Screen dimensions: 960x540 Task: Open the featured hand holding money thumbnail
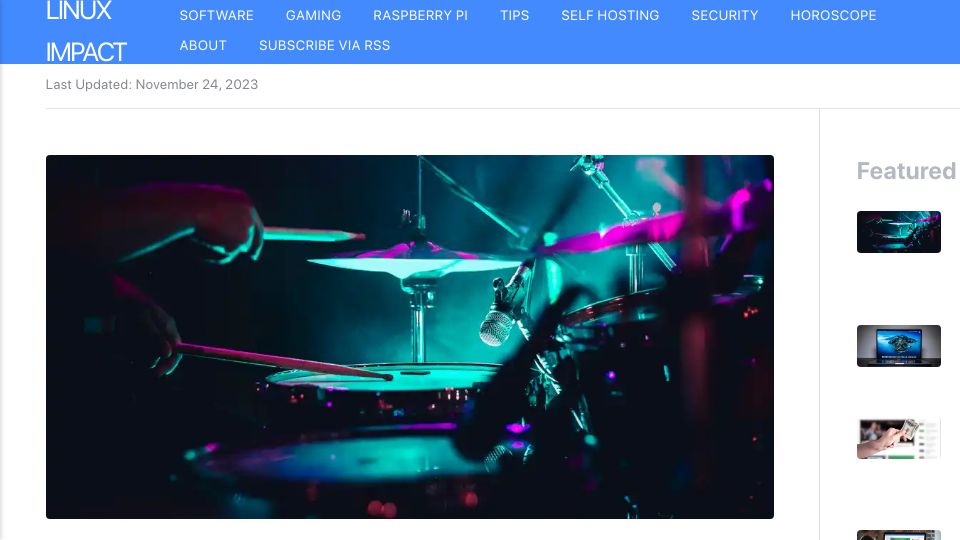pyautogui.click(x=898, y=439)
